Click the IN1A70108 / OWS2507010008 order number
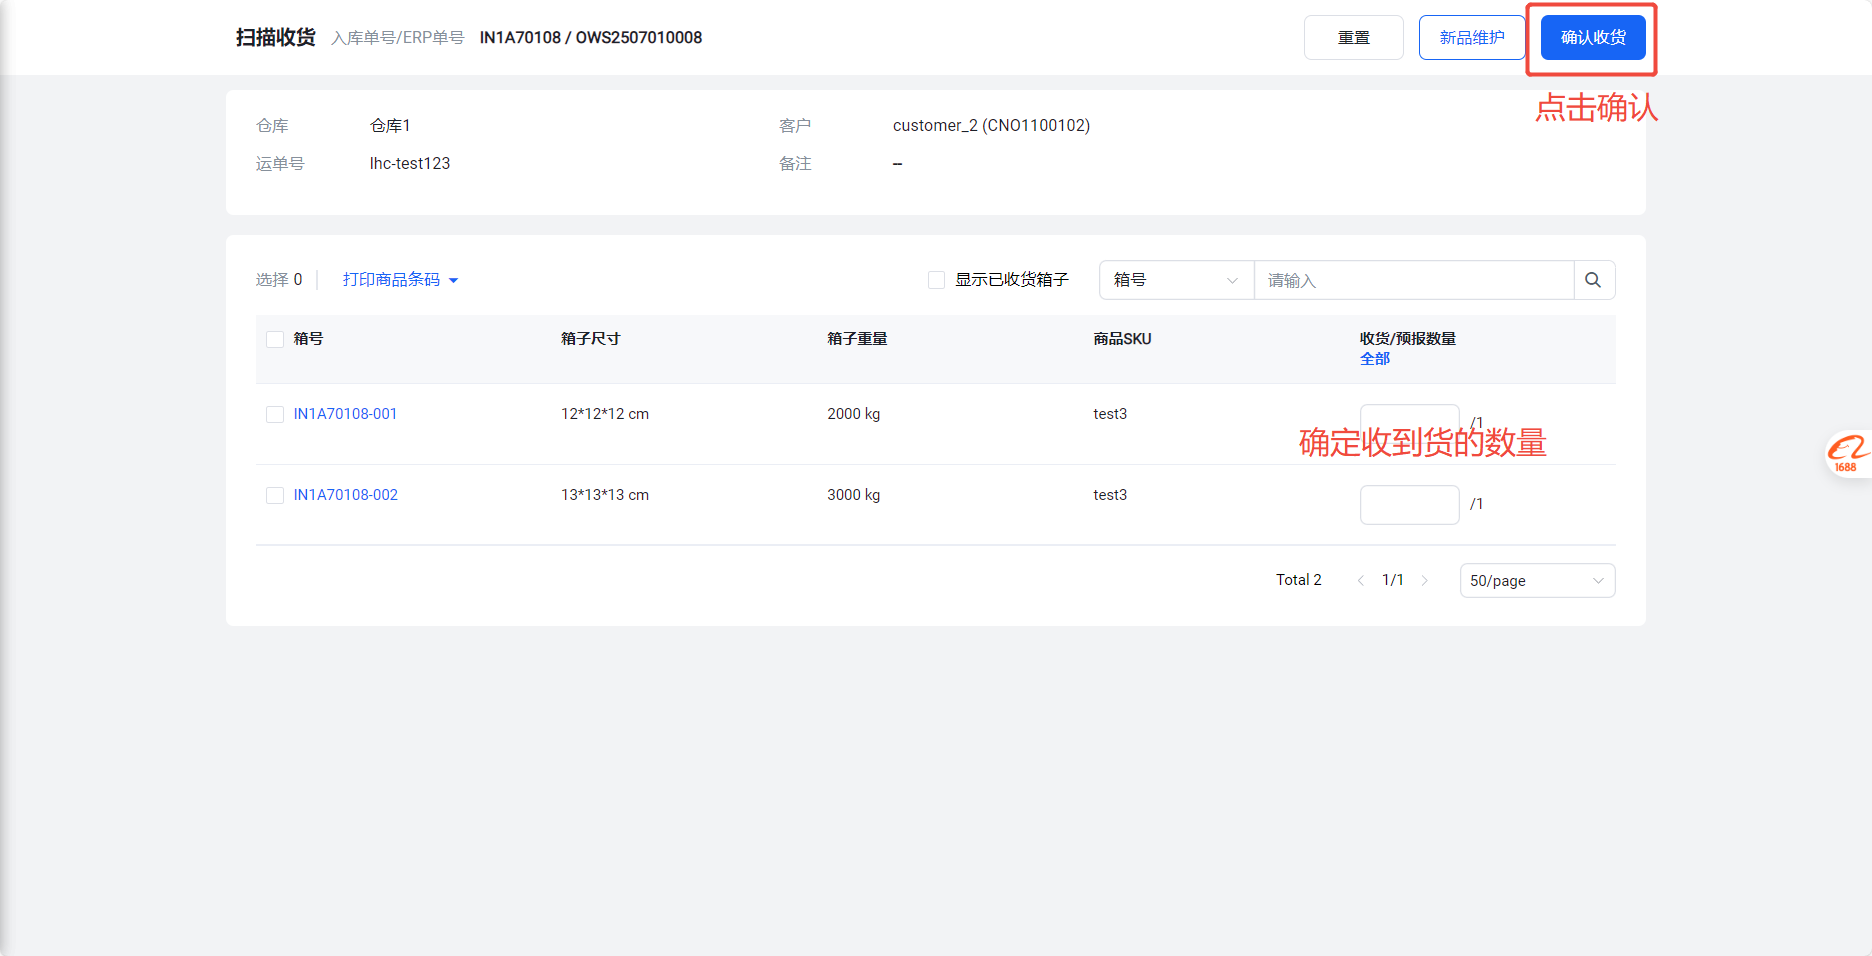This screenshot has height=956, width=1872. [x=591, y=38]
